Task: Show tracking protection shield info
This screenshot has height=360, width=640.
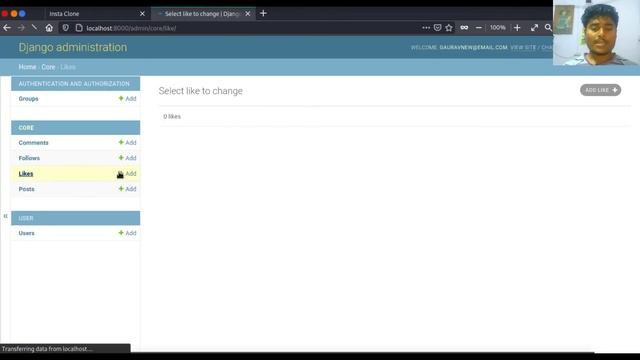Action: [x=65, y=28]
